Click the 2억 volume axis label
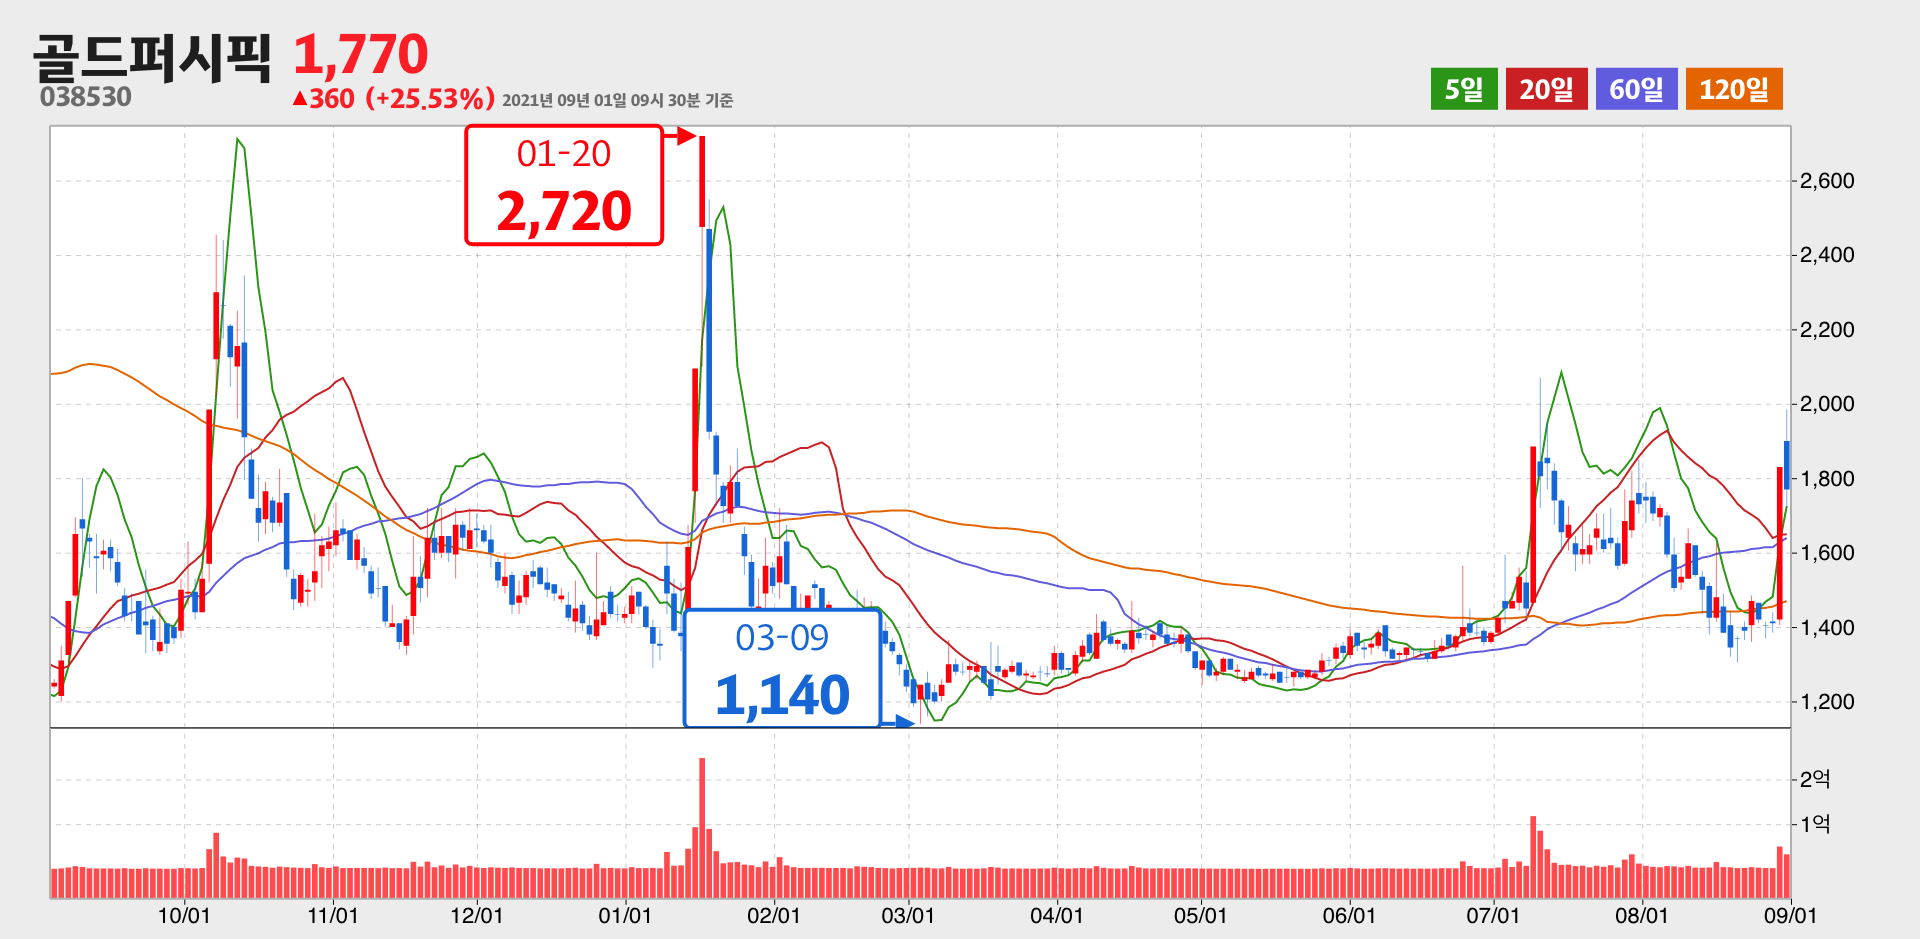Image resolution: width=1920 pixels, height=939 pixels. 1815,779
